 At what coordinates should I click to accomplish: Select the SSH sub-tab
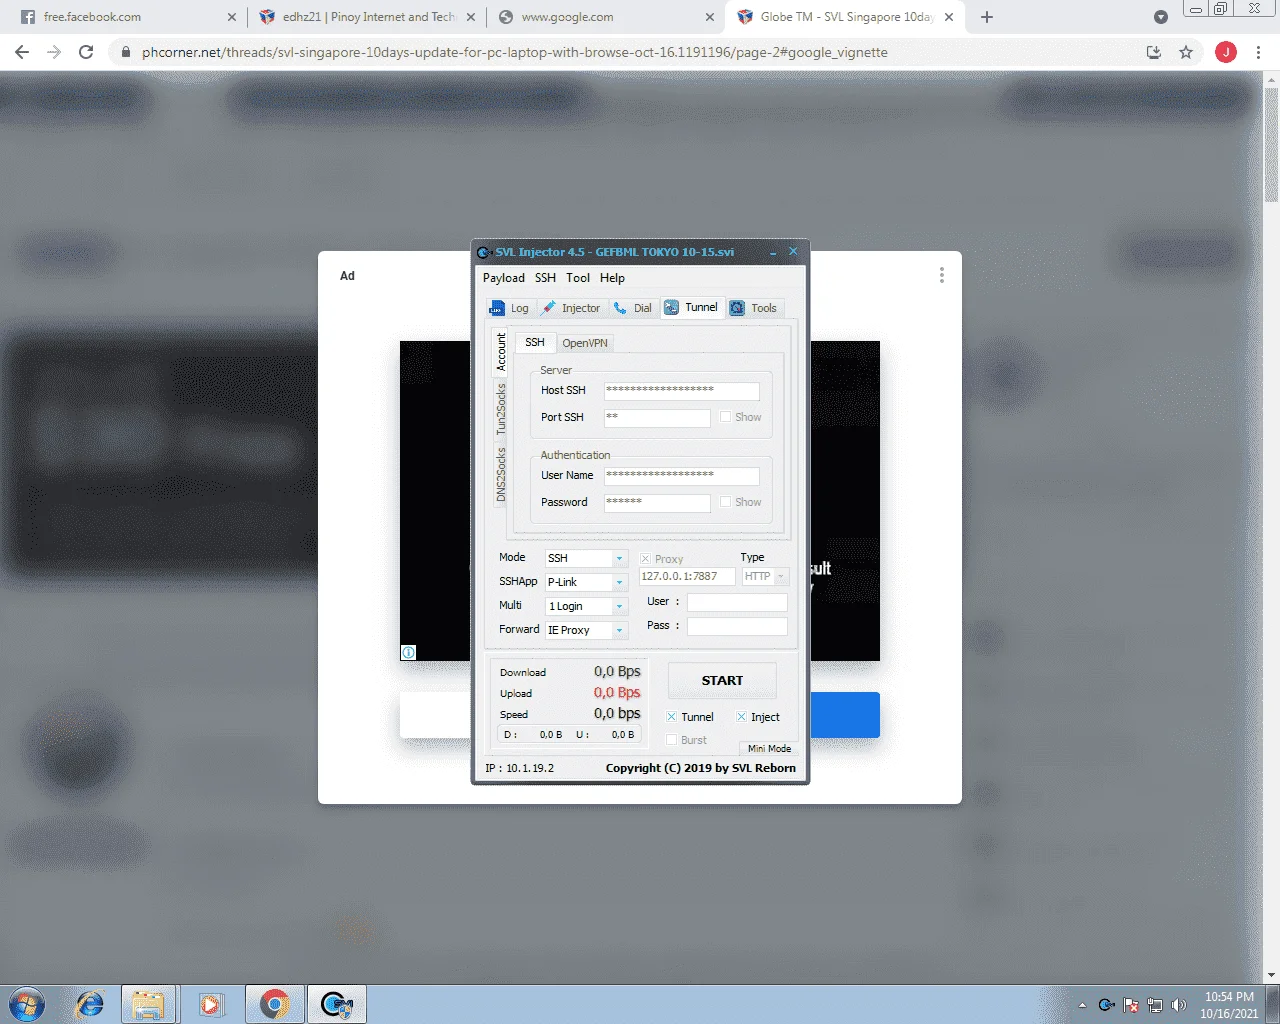tap(535, 342)
